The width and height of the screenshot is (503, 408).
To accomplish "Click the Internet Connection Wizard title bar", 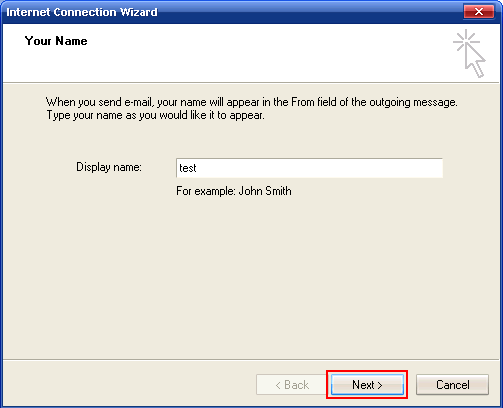I will click(233, 12).
